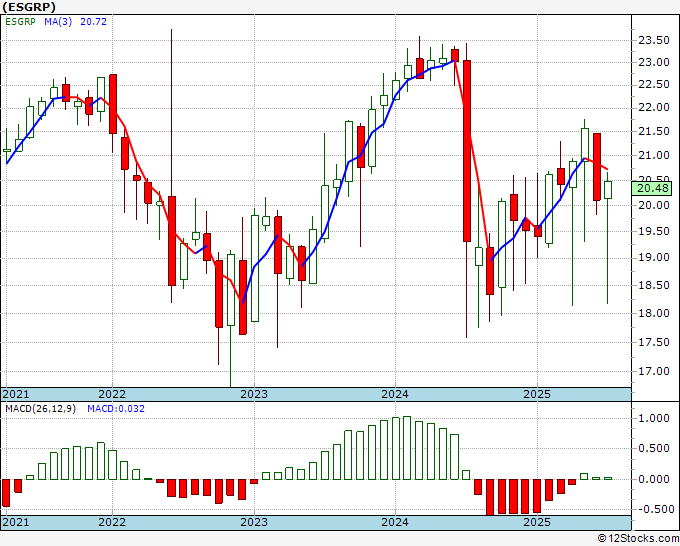The image size is (680, 546).
Task: Click 2021 on the MACD timeline
Action: click(x=16, y=522)
